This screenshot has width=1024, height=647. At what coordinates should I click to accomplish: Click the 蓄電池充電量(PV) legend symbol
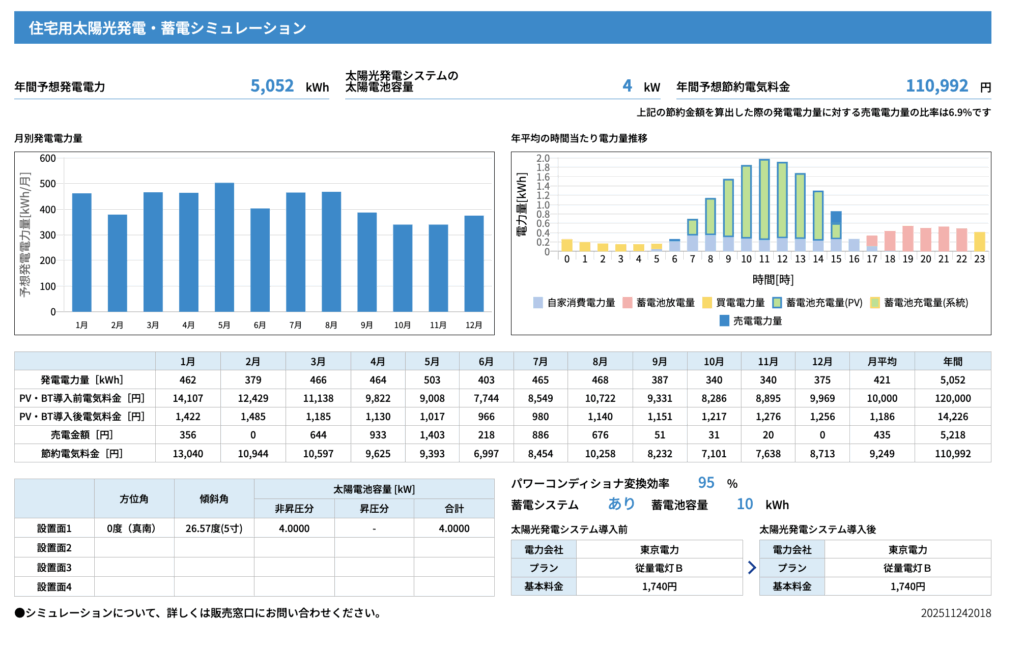(776, 302)
